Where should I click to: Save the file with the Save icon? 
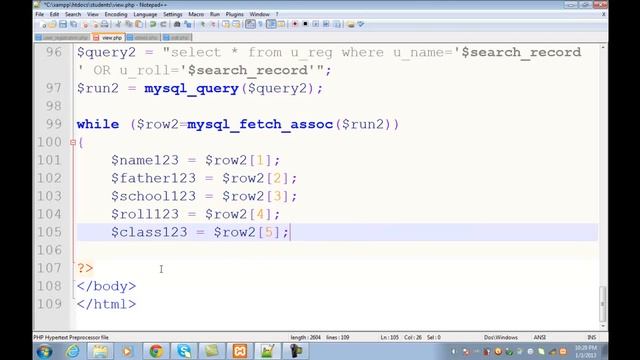(x=63, y=24)
